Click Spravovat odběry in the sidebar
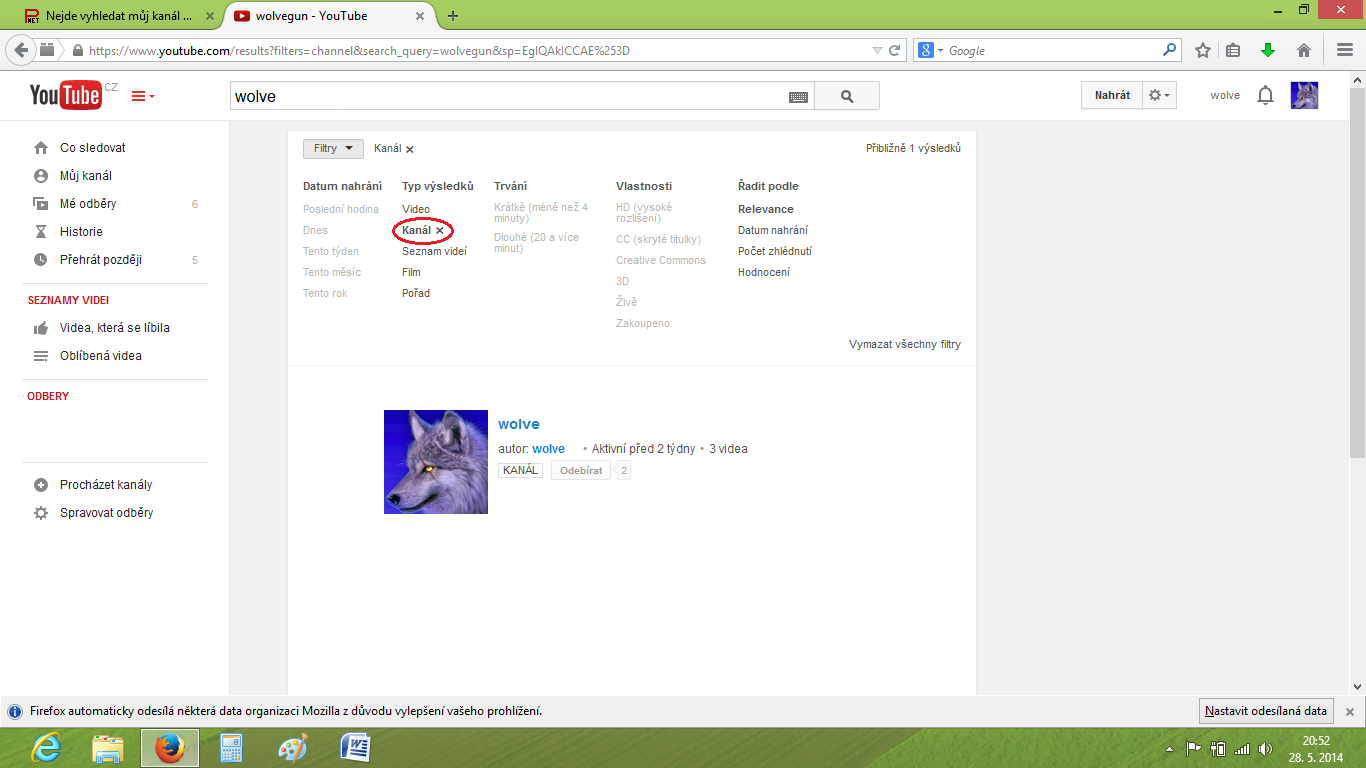 coord(107,513)
